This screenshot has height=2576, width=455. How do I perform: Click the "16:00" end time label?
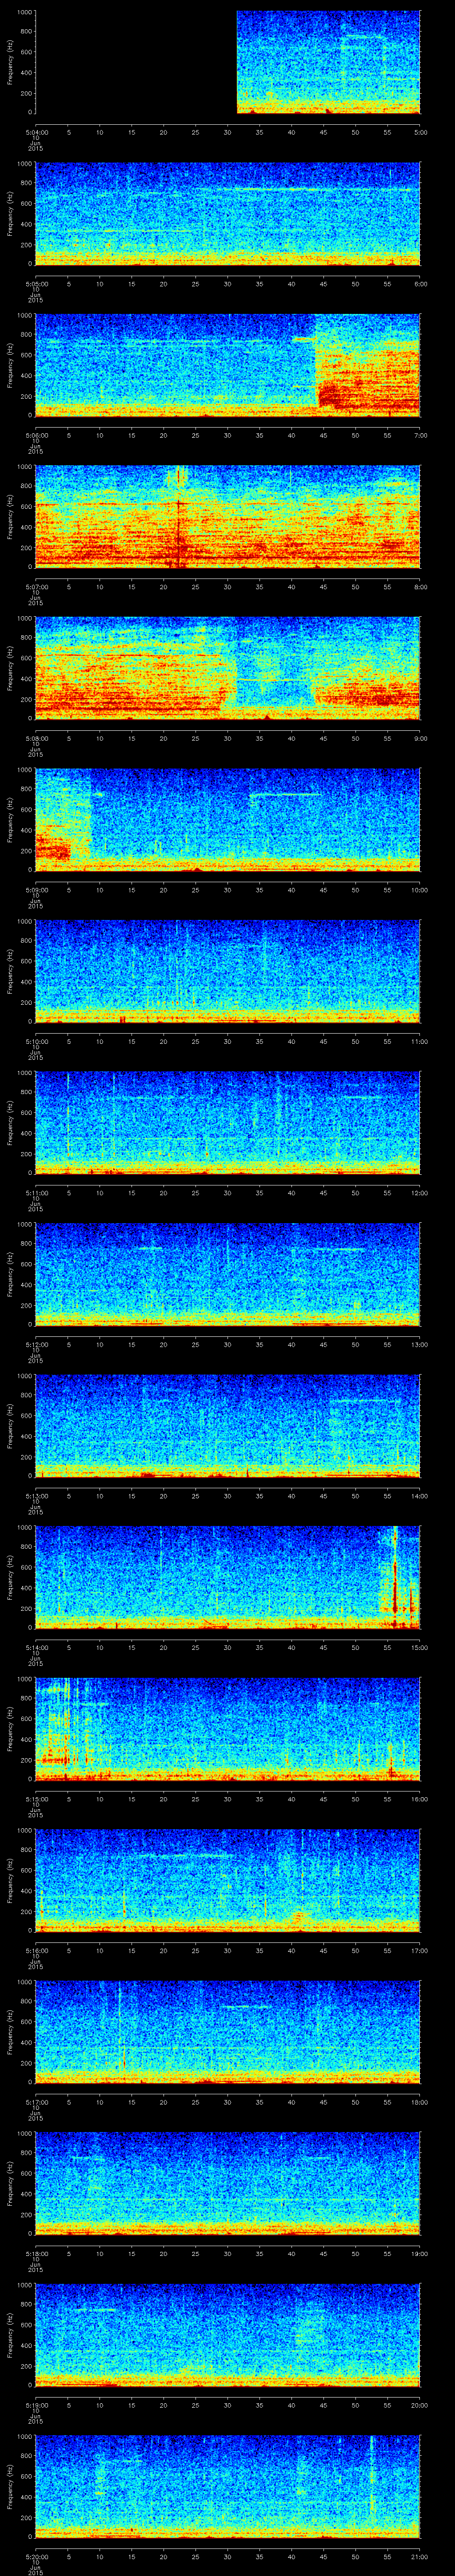coord(420,1798)
